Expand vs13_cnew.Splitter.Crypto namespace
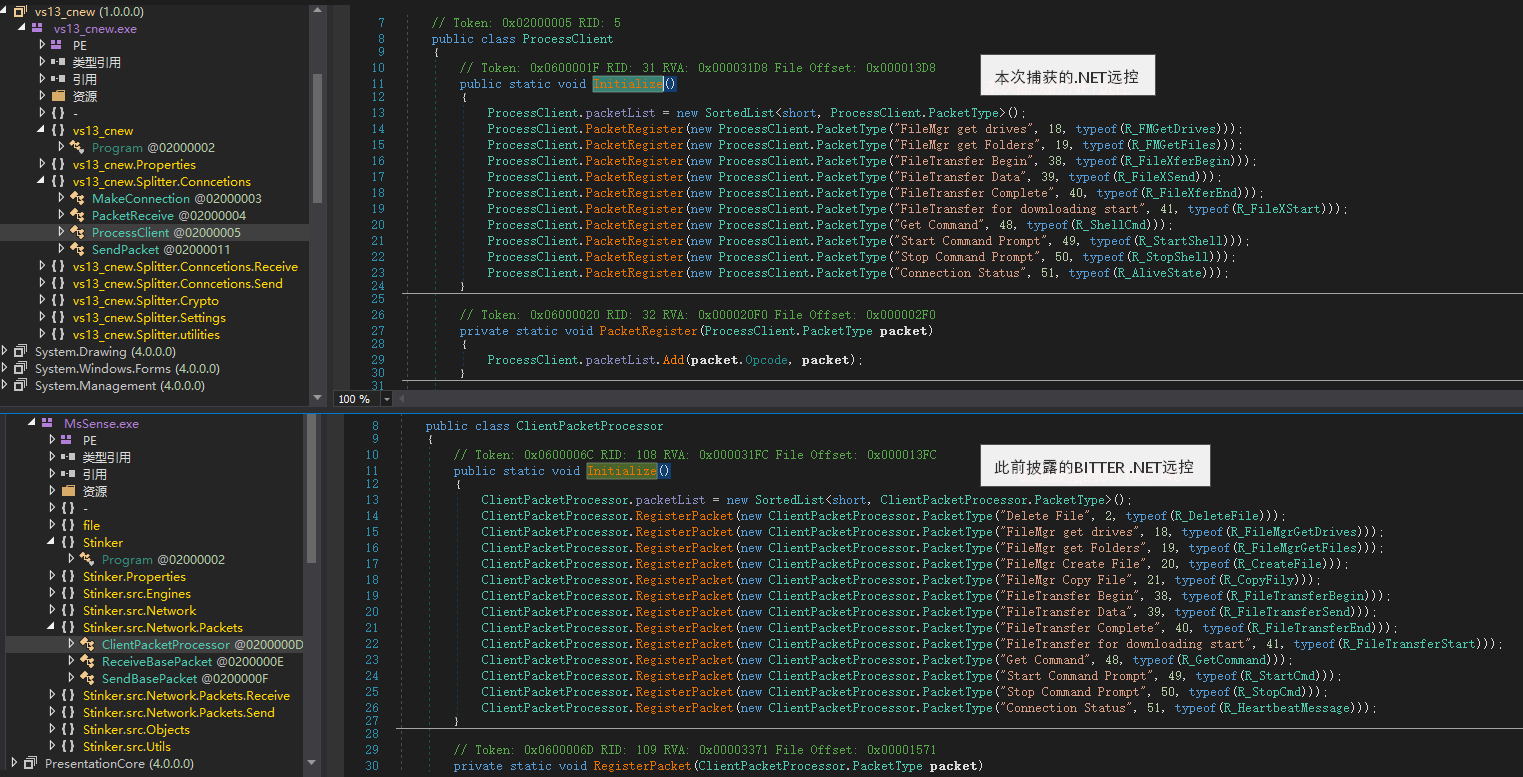Screen dimensions: 1523x777 pos(42,300)
